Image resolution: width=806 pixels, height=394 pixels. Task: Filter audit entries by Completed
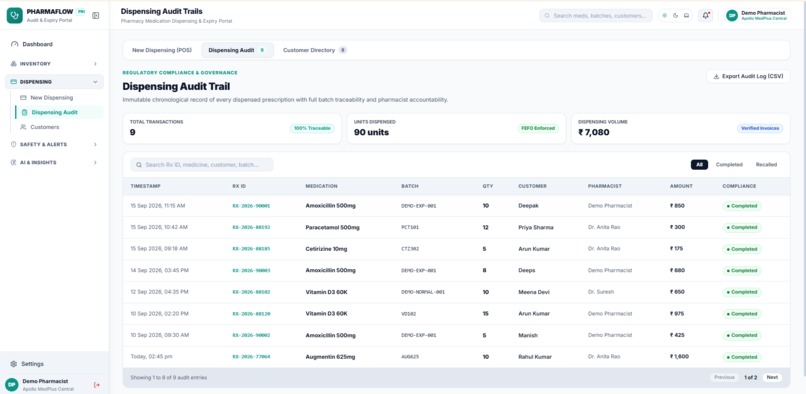point(729,165)
